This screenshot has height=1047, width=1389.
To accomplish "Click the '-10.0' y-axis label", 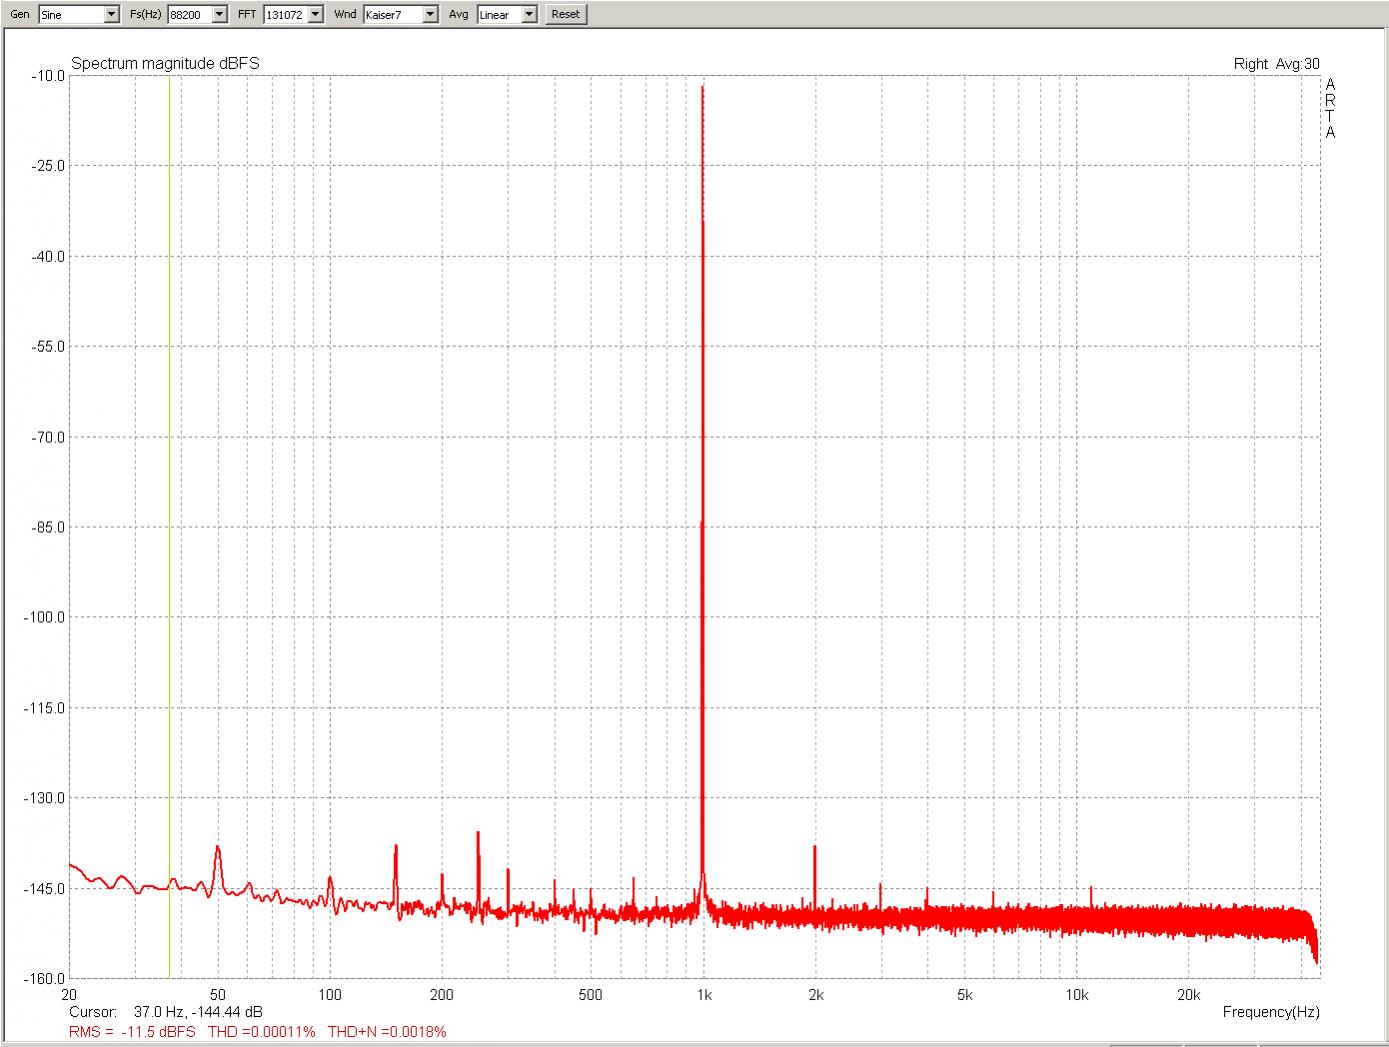I will click(x=48, y=76).
